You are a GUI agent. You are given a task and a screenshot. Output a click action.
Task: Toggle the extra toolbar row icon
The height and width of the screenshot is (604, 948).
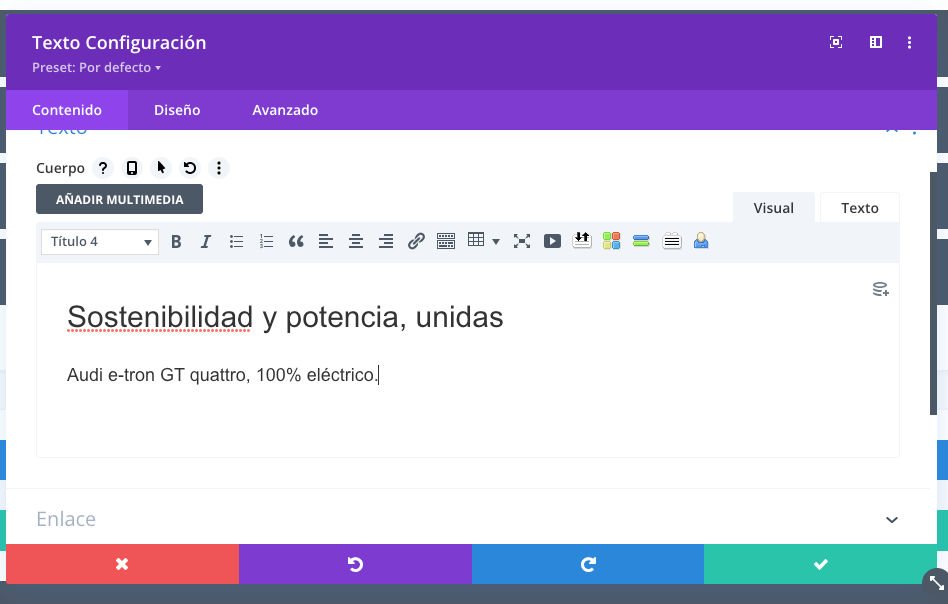click(x=446, y=242)
